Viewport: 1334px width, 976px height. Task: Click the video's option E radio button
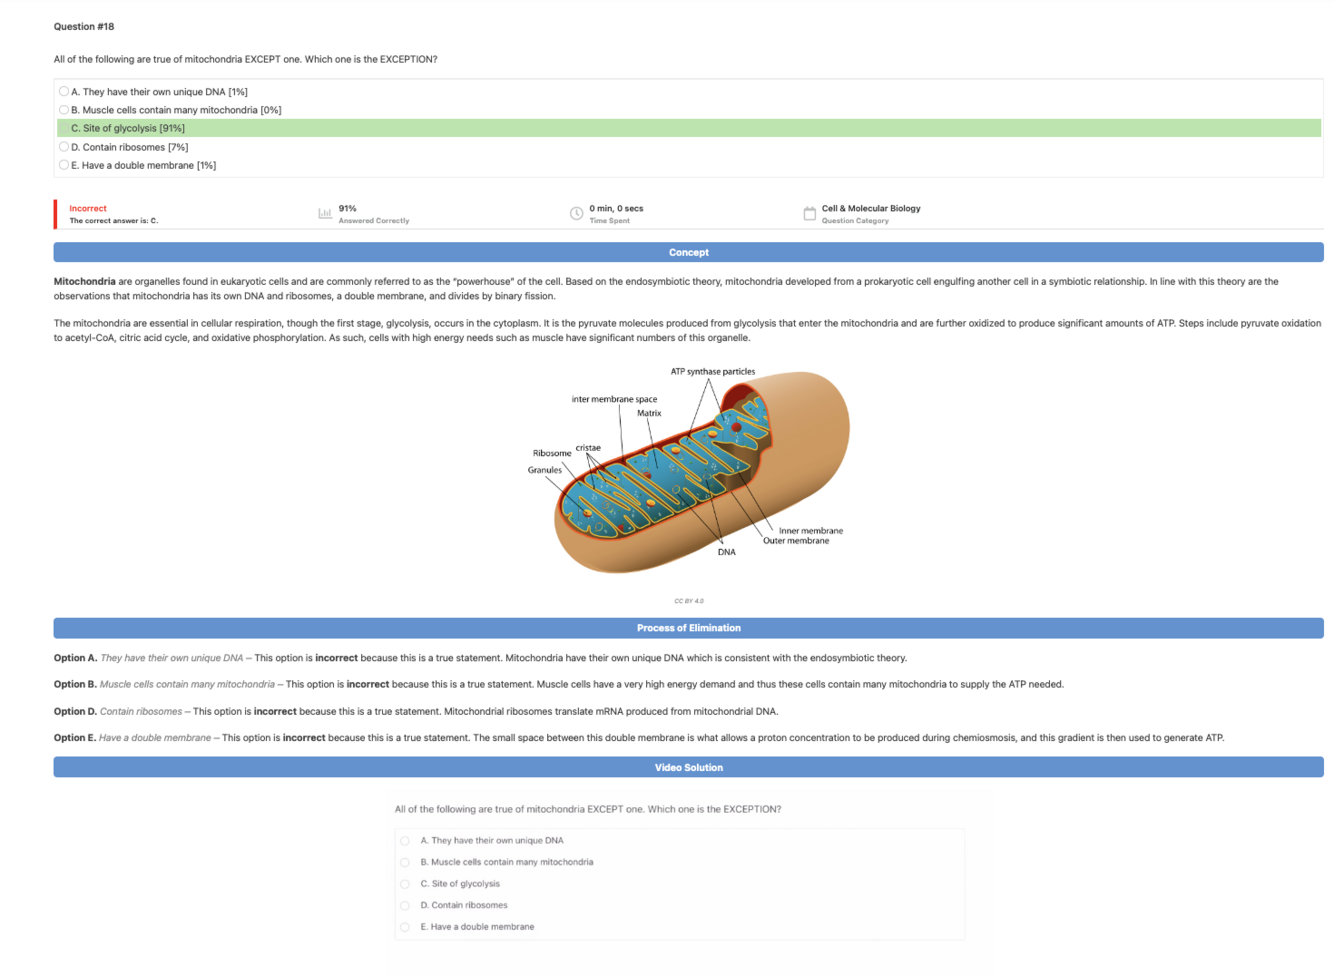click(x=405, y=927)
